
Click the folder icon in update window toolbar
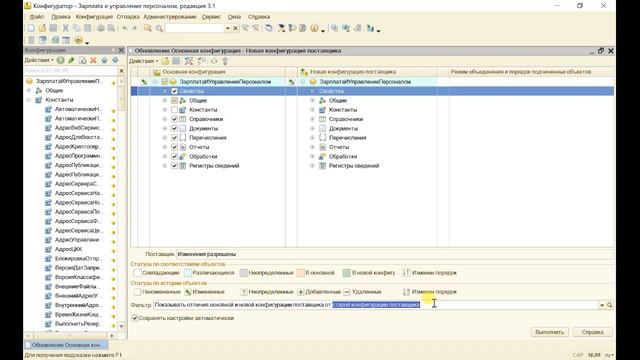point(165,61)
